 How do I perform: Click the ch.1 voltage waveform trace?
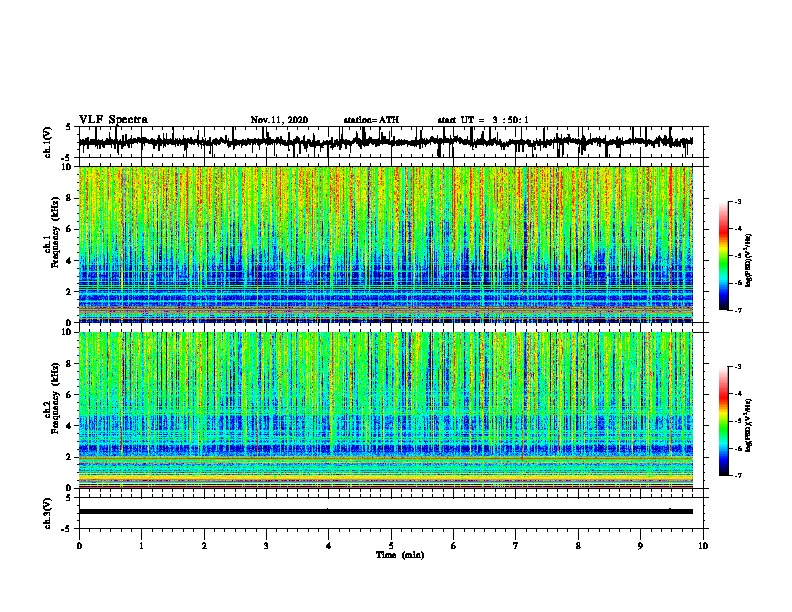click(x=385, y=142)
